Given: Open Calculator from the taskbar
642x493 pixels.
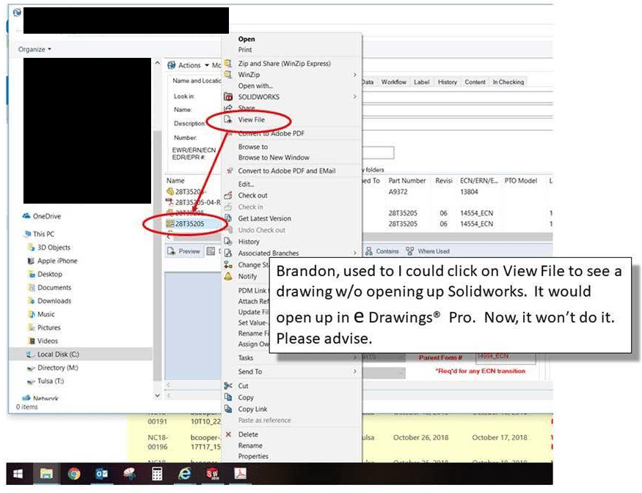Looking at the screenshot, I should [157, 474].
